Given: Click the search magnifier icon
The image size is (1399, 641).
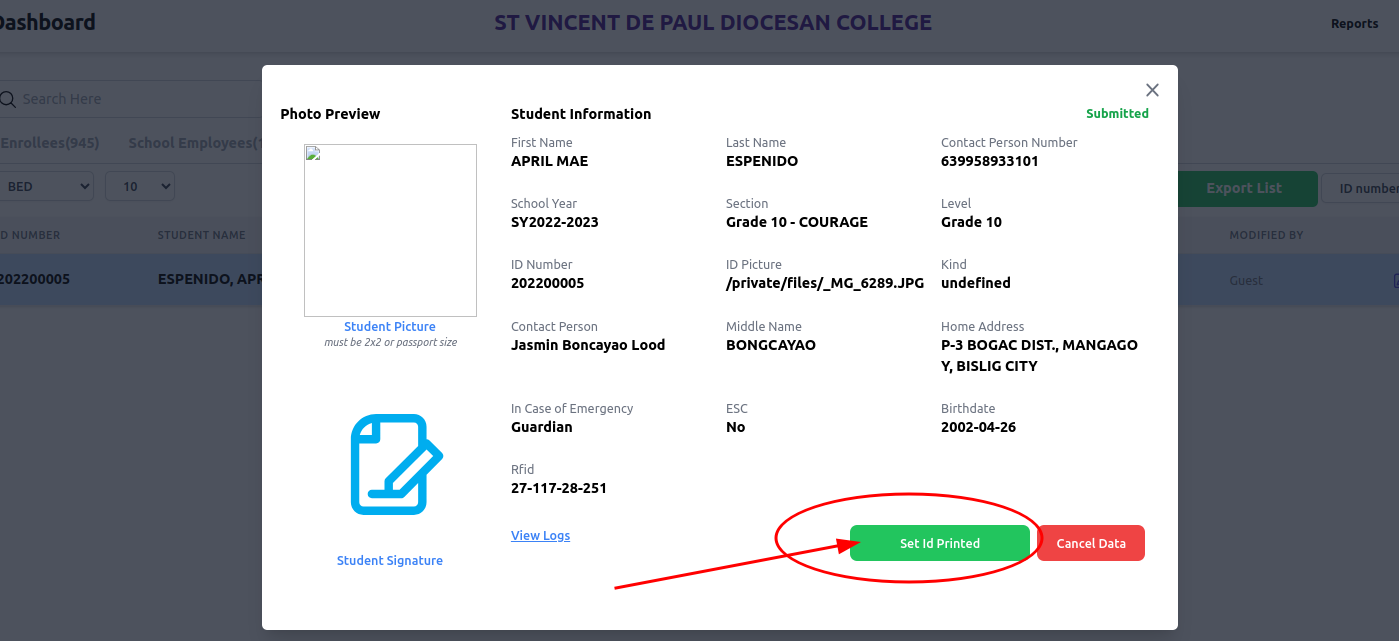Looking at the screenshot, I should pyautogui.click(x=8, y=99).
